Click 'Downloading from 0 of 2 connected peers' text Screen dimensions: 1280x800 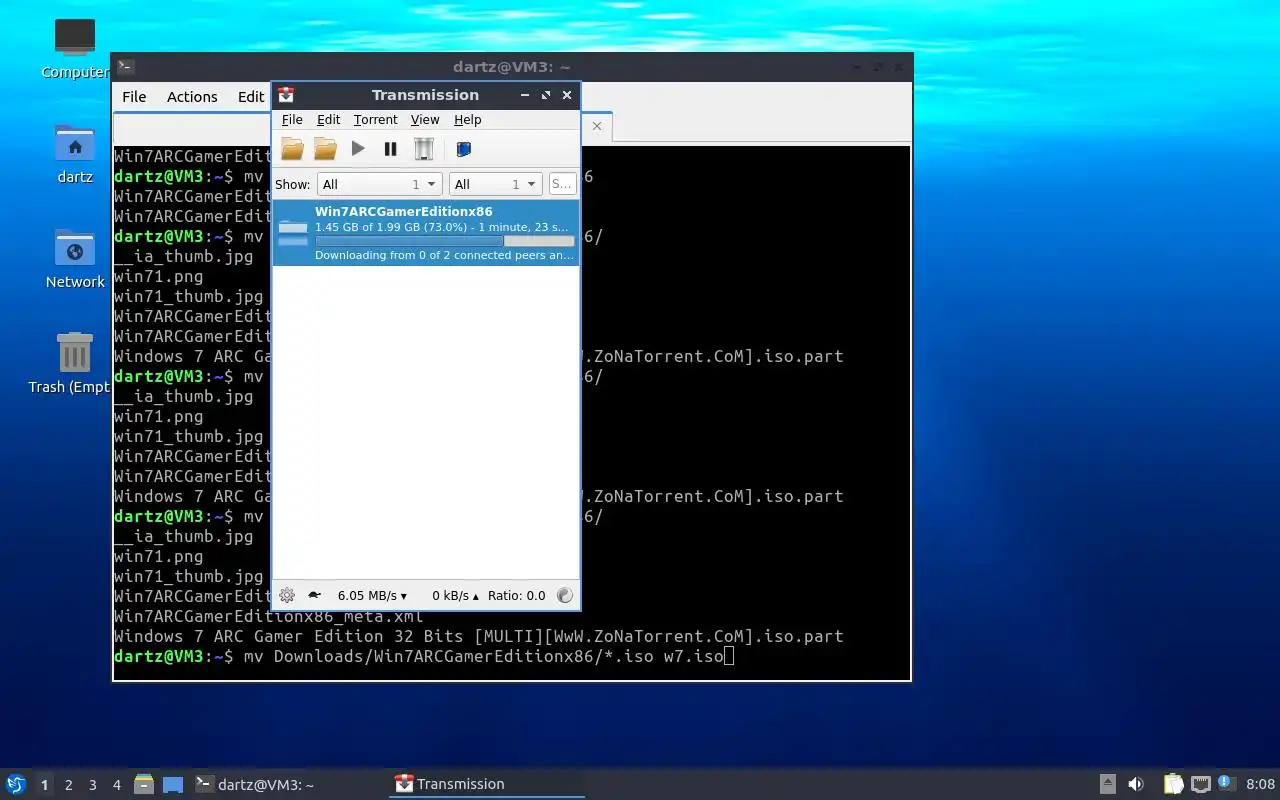coord(444,255)
